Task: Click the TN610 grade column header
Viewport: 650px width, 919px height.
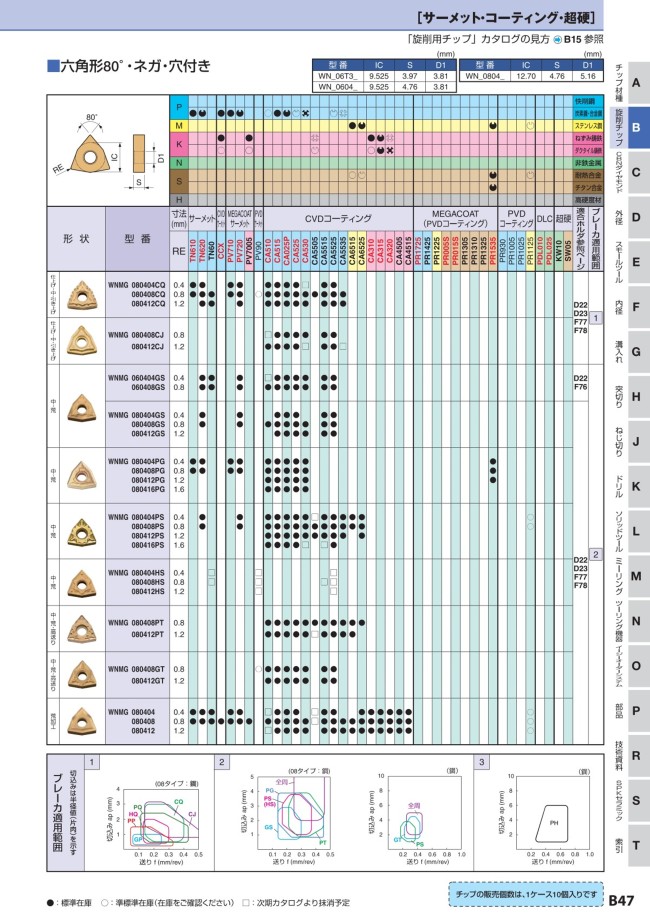Action: (x=193, y=253)
